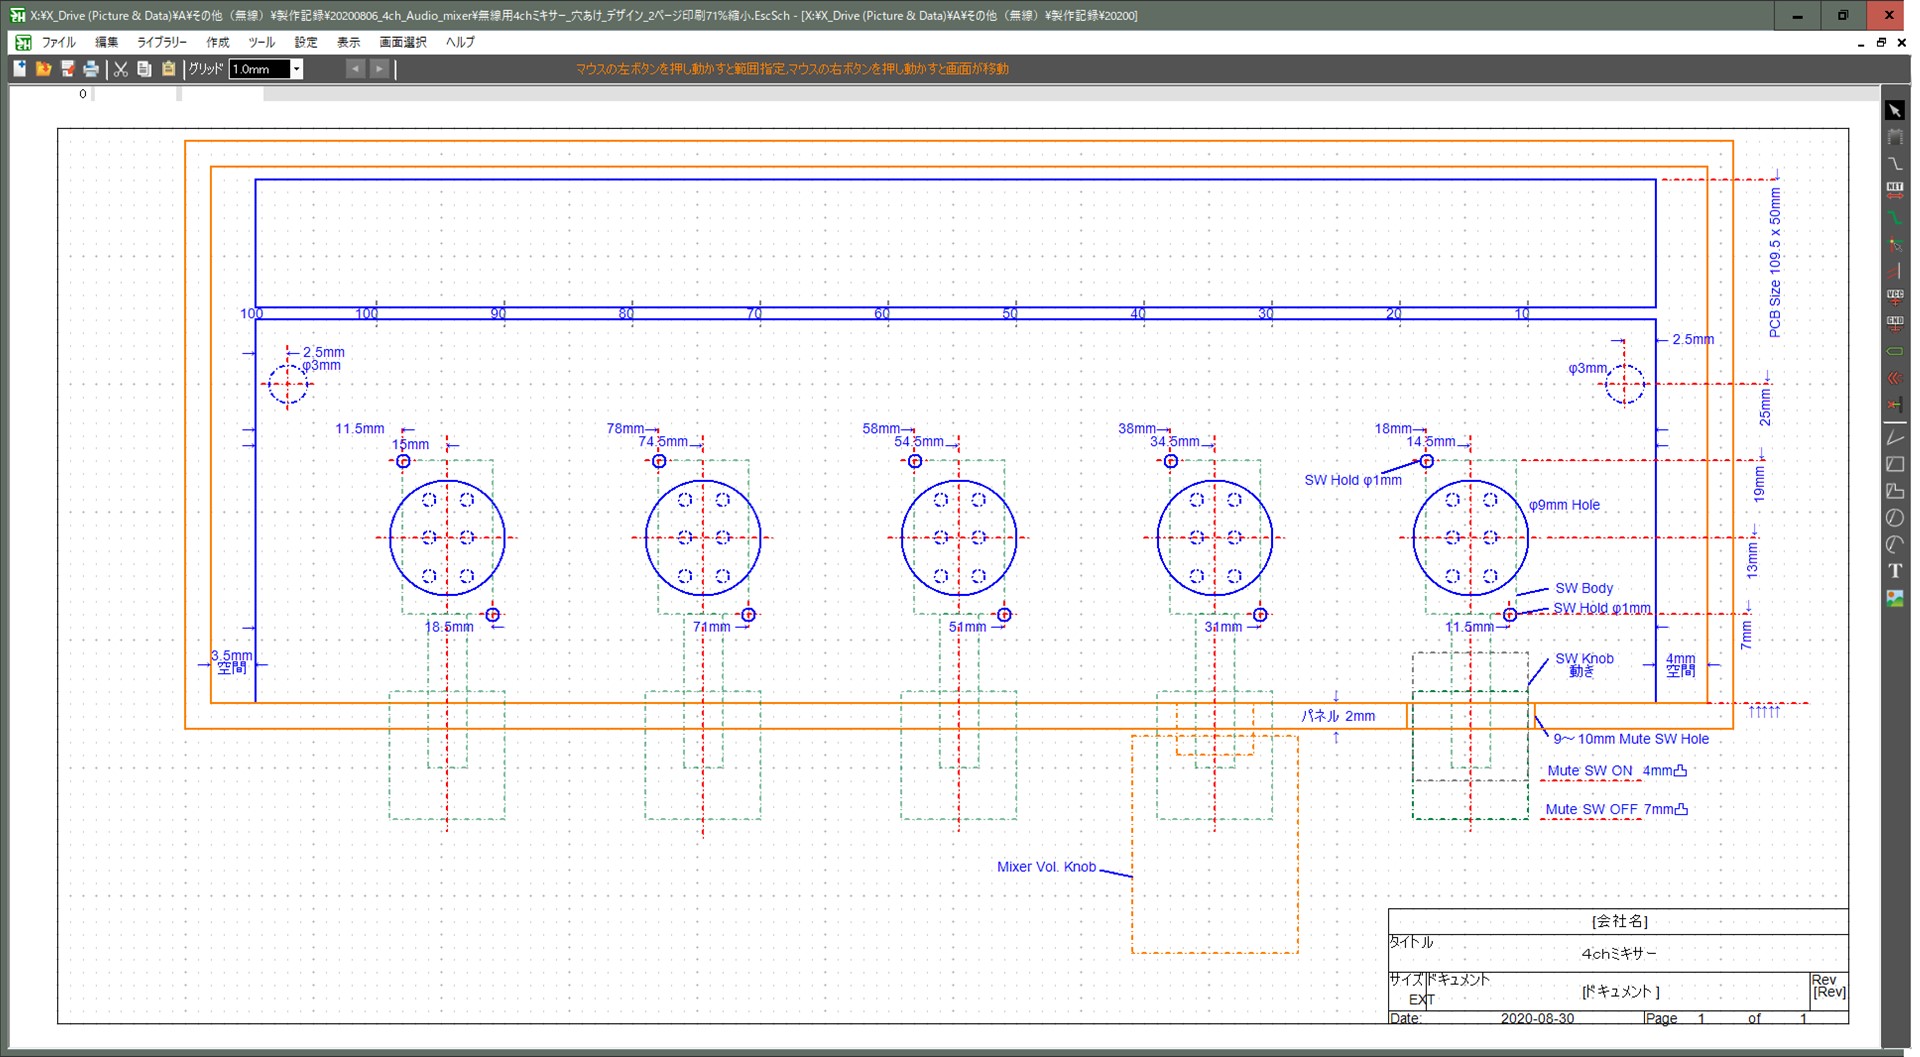Select the no-connect marker tool
Screen dimensions: 1920x1057
(1895, 404)
